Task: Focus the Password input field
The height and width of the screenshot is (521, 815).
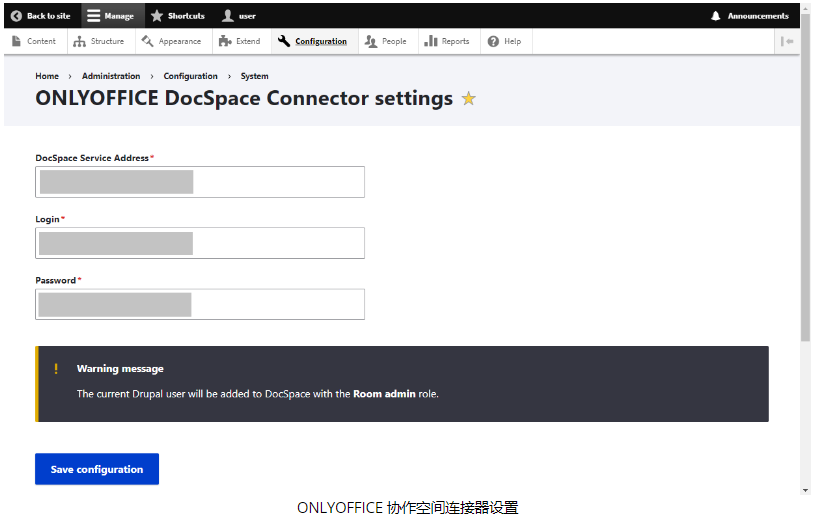Action: (x=200, y=304)
